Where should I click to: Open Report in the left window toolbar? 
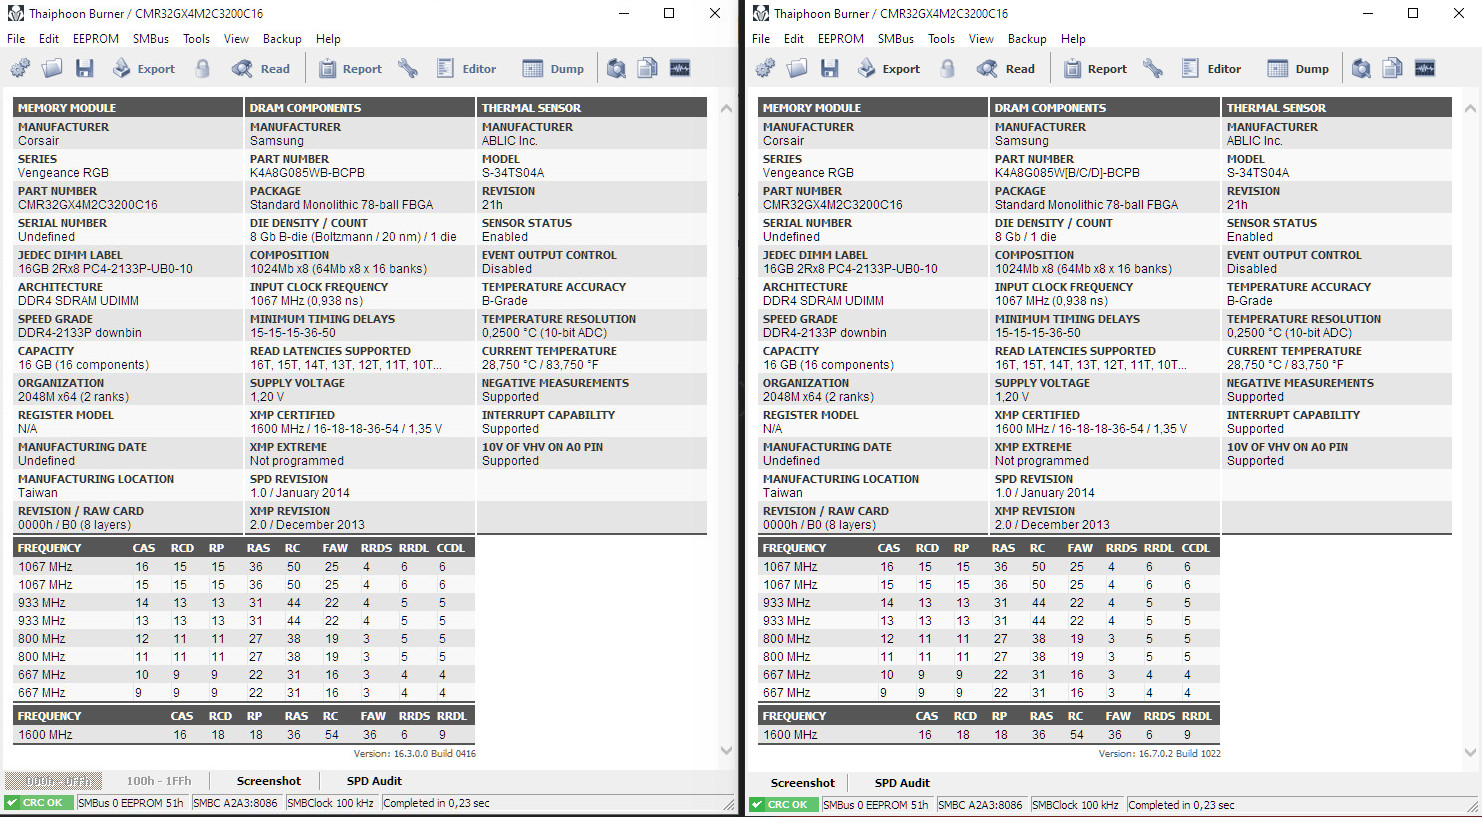click(x=350, y=69)
